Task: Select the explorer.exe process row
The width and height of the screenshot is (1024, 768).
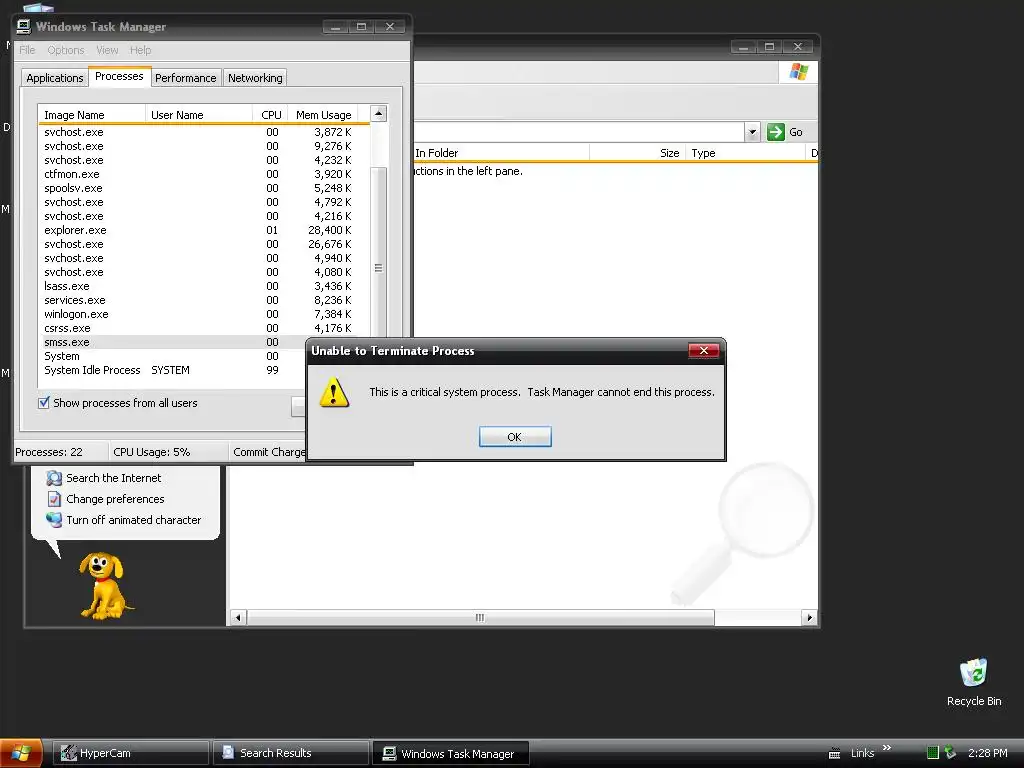Action: click(x=204, y=230)
